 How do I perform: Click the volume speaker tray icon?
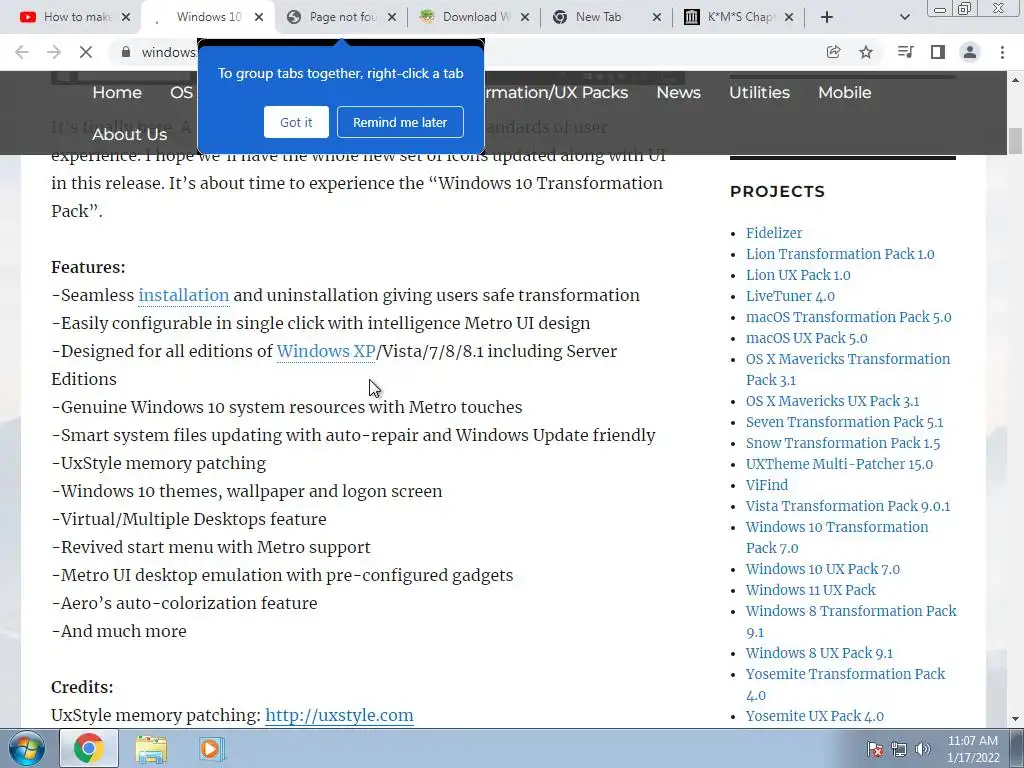tap(923, 749)
